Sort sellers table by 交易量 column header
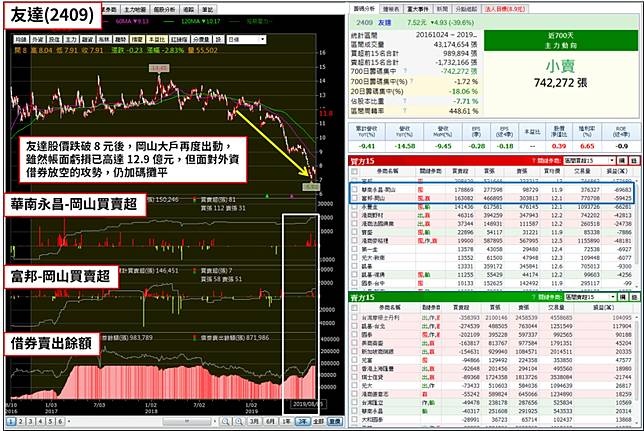 [x=556, y=307]
